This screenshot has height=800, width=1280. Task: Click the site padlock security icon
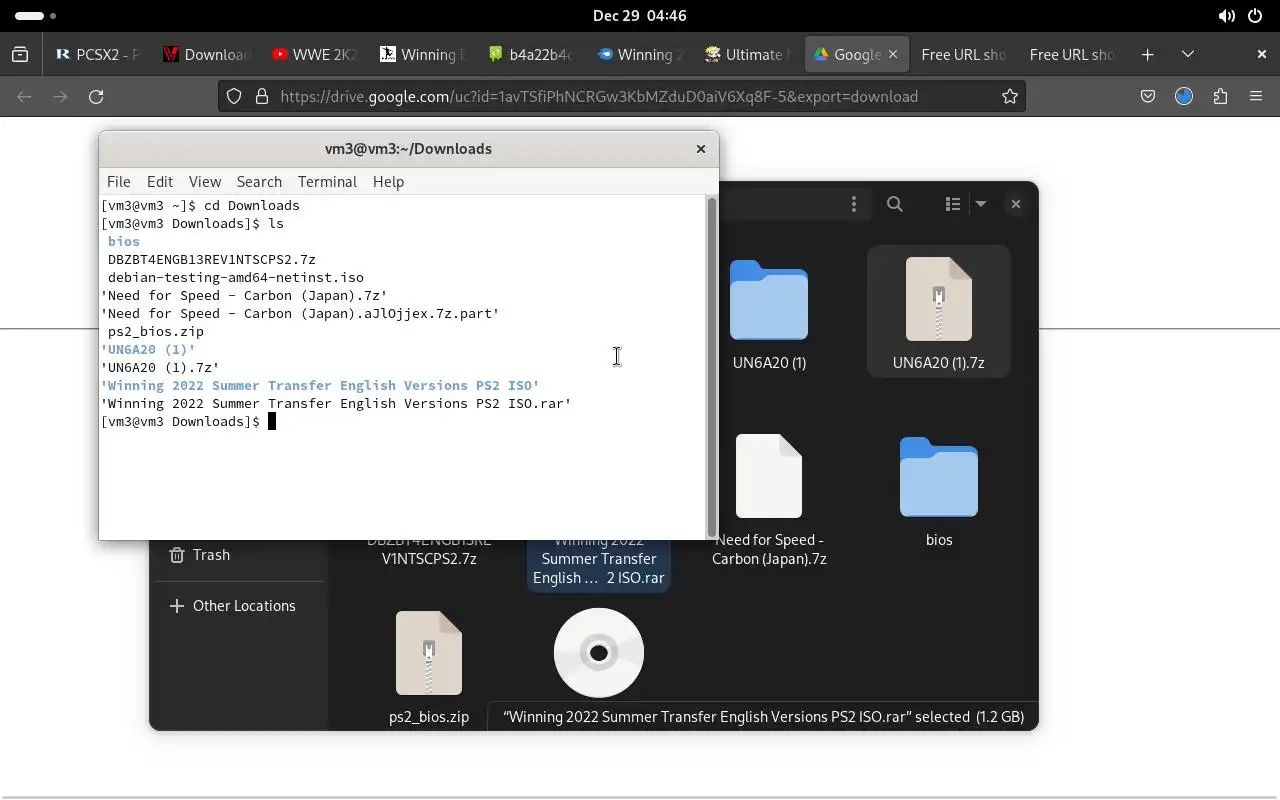click(262, 96)
